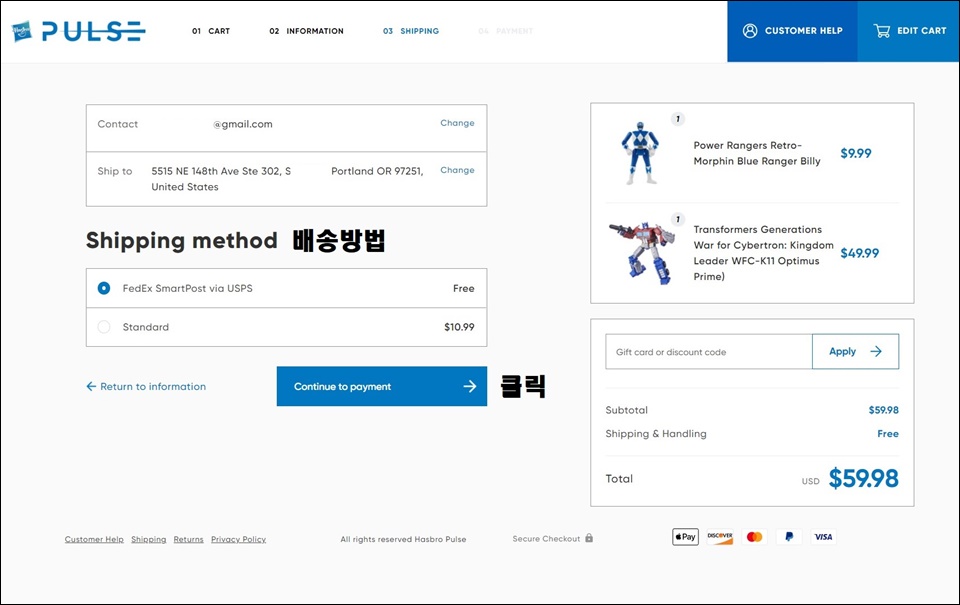Viewport: 960px width, 605px height.
Task: Click Continue to payment button
Action: coord(381,386)
